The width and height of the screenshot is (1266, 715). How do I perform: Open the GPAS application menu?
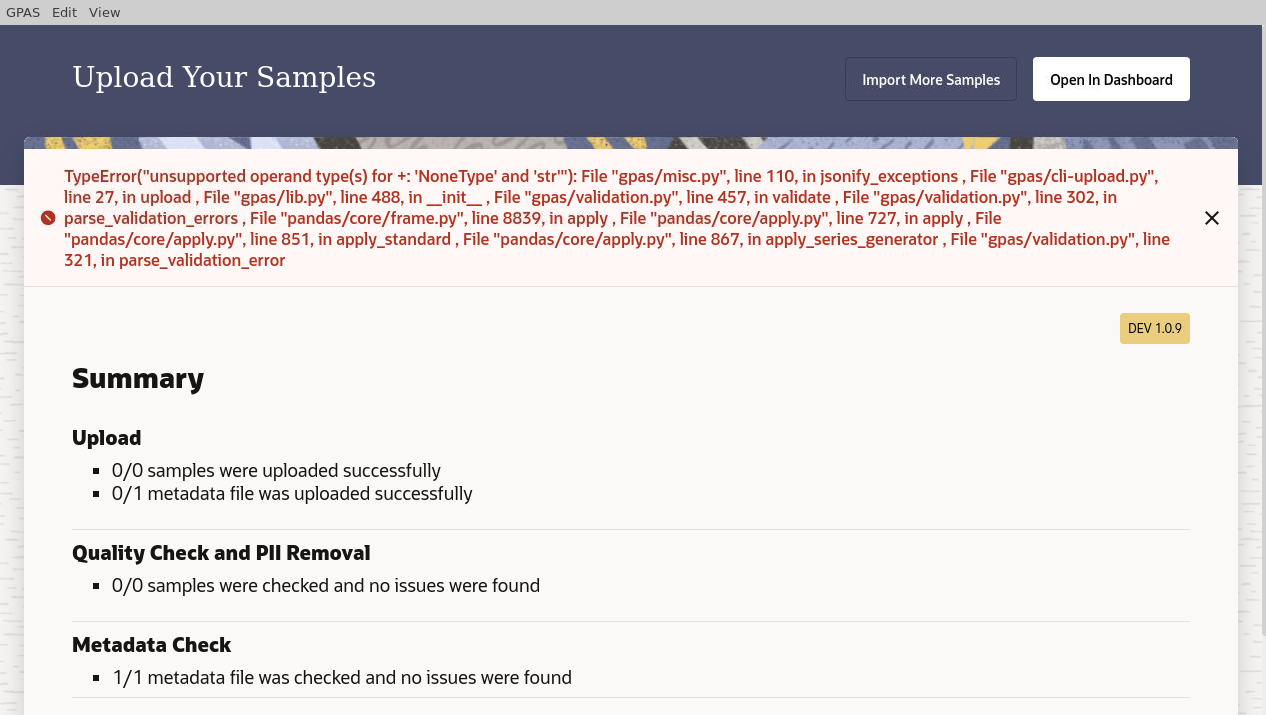pos(22,12)
